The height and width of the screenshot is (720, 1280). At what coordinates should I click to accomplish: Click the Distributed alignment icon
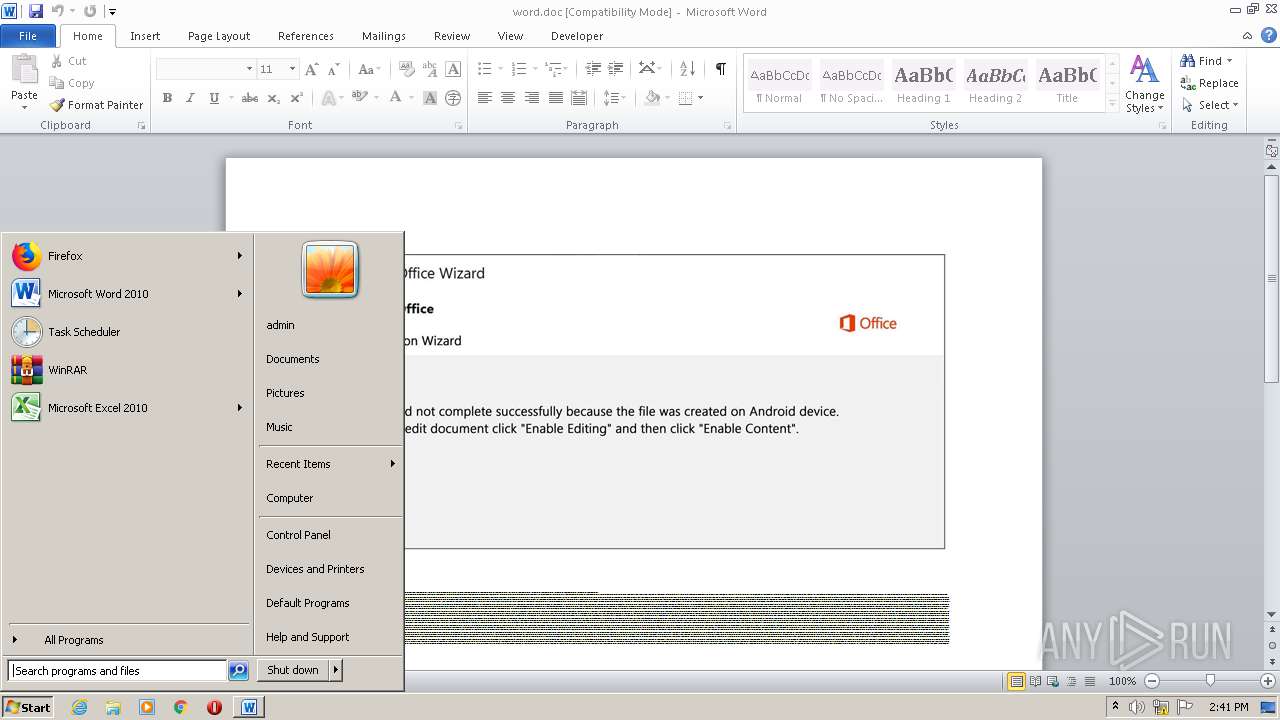coord(578,98)
